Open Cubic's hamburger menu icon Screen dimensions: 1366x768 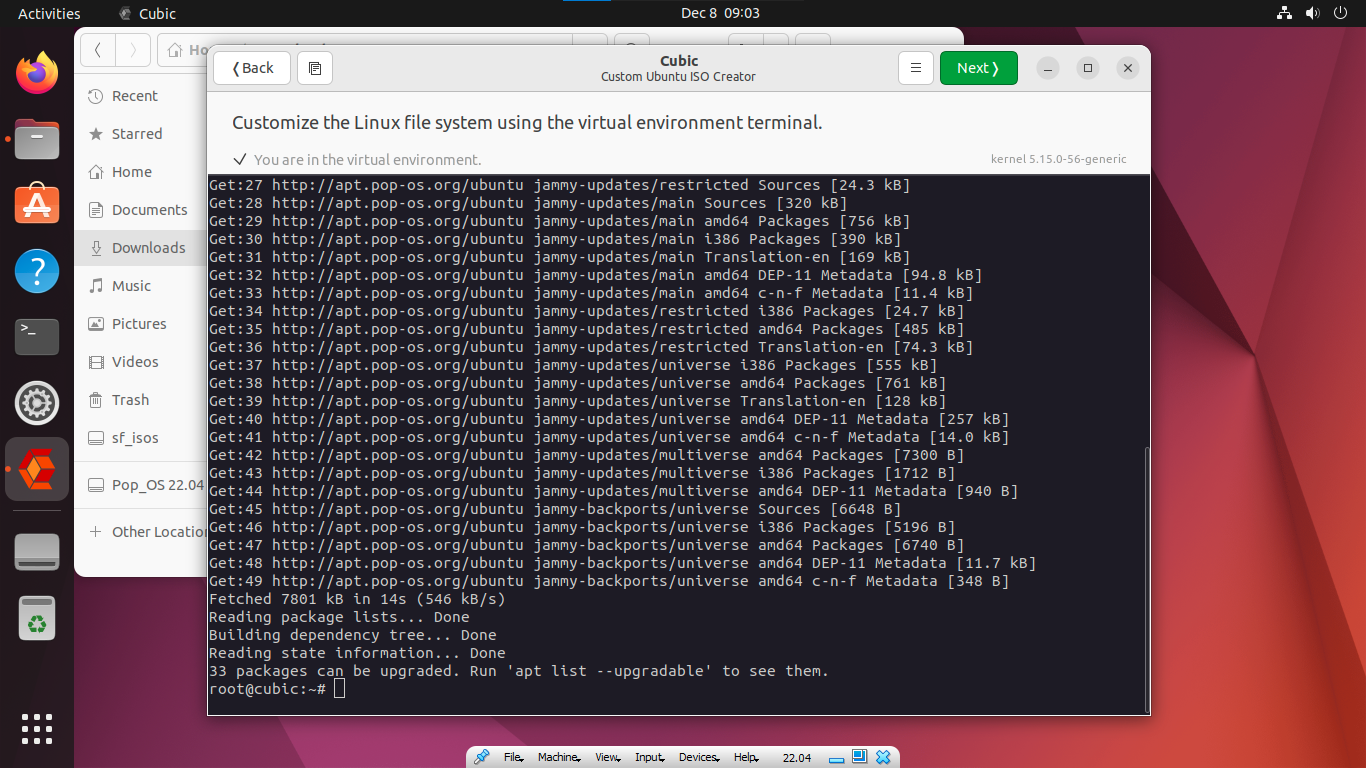point(916,68)
